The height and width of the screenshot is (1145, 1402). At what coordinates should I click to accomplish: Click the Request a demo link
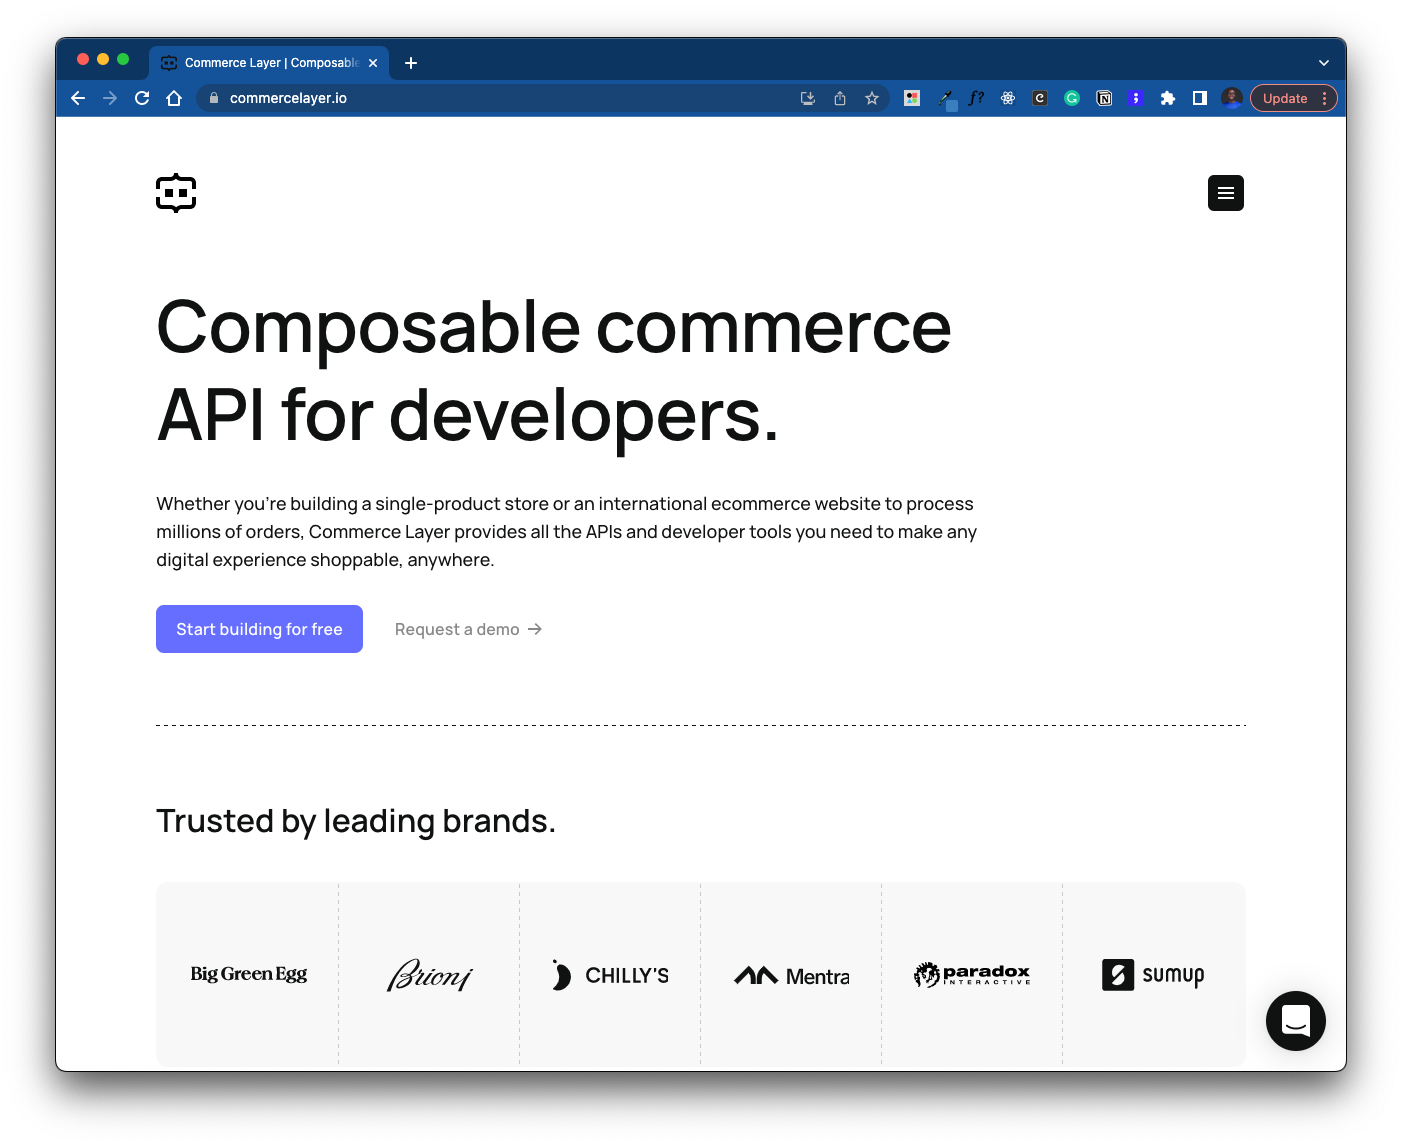468,629
